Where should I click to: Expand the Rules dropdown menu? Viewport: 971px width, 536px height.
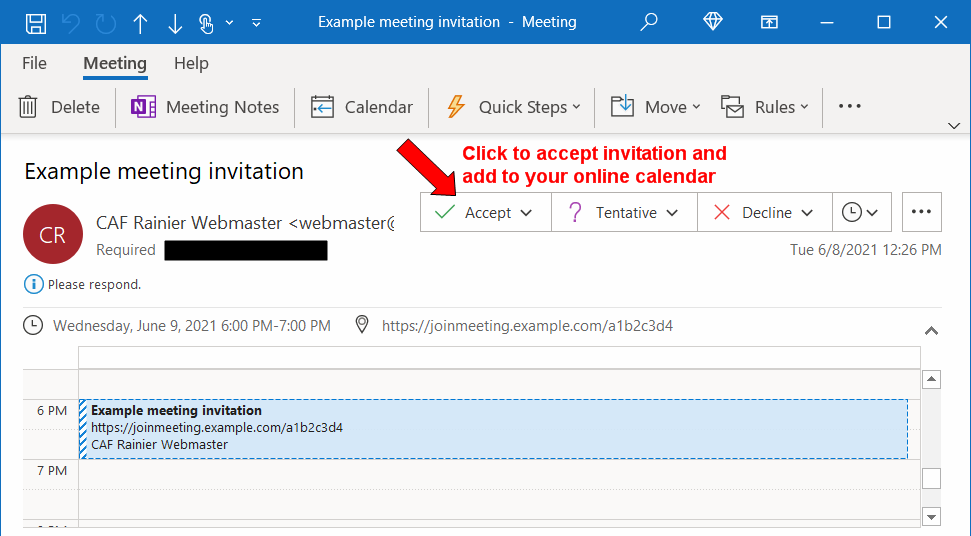pyautogui.click(x=765, y=107)
